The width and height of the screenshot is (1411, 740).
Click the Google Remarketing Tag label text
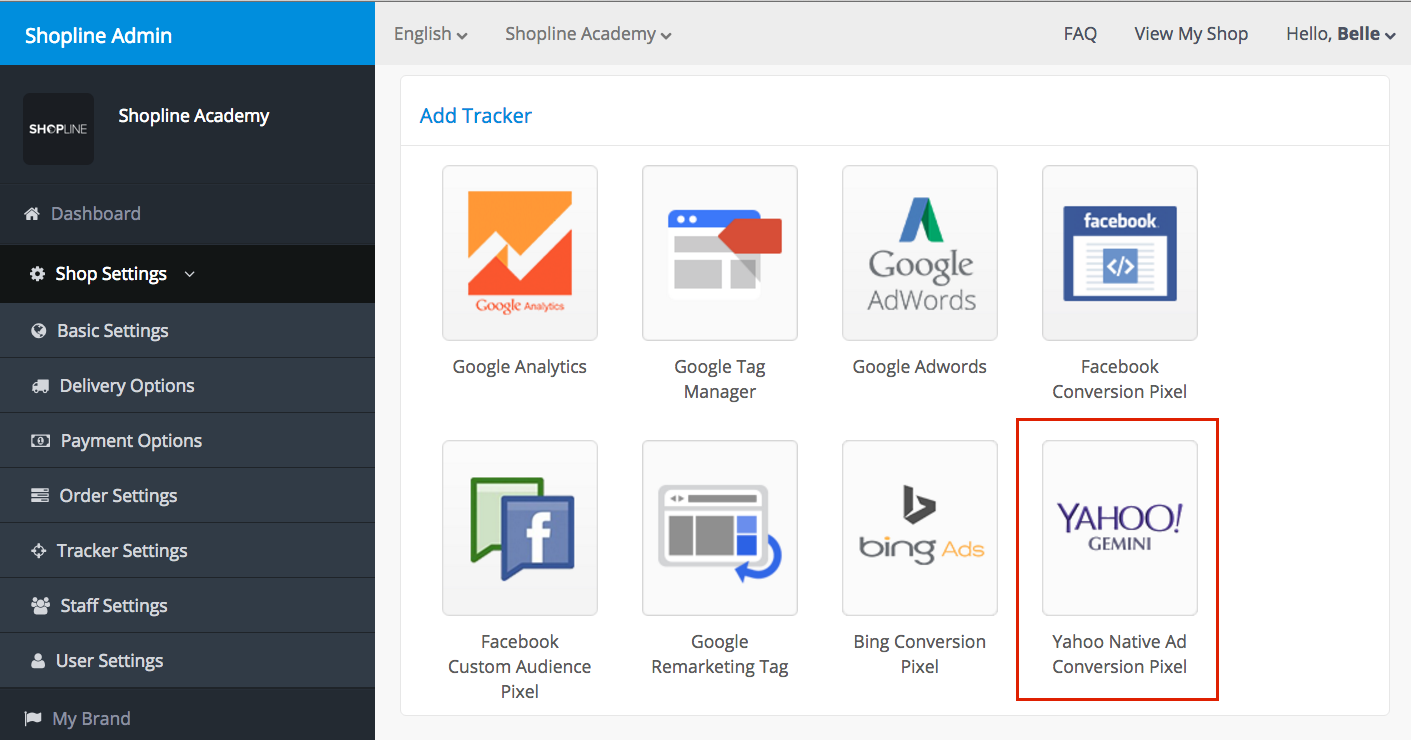click(x=720, y=654)
